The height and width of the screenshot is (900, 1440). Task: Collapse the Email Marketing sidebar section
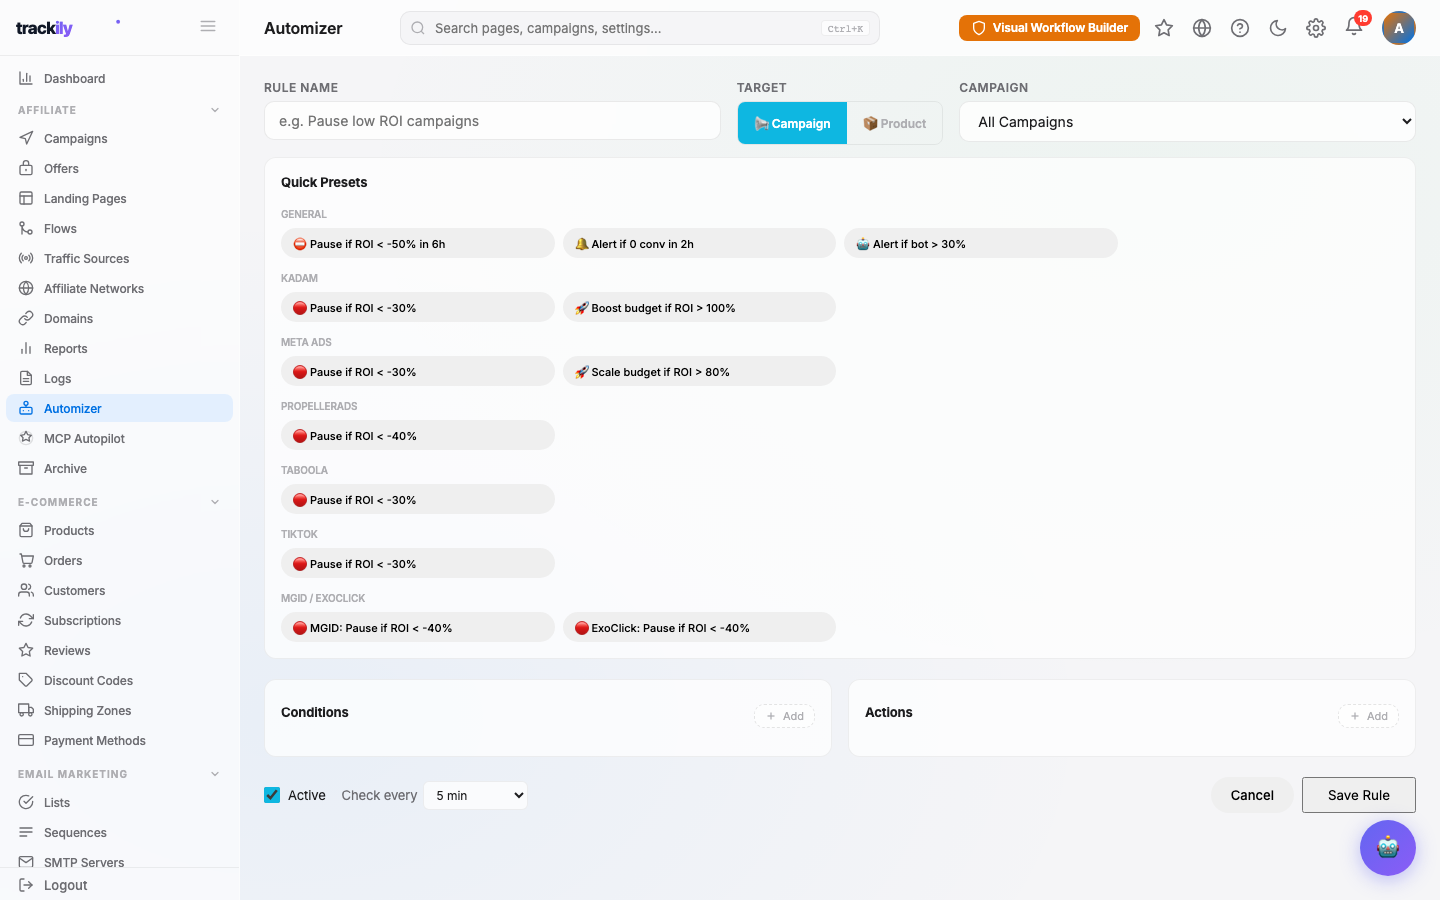click(x=119, y=774)
